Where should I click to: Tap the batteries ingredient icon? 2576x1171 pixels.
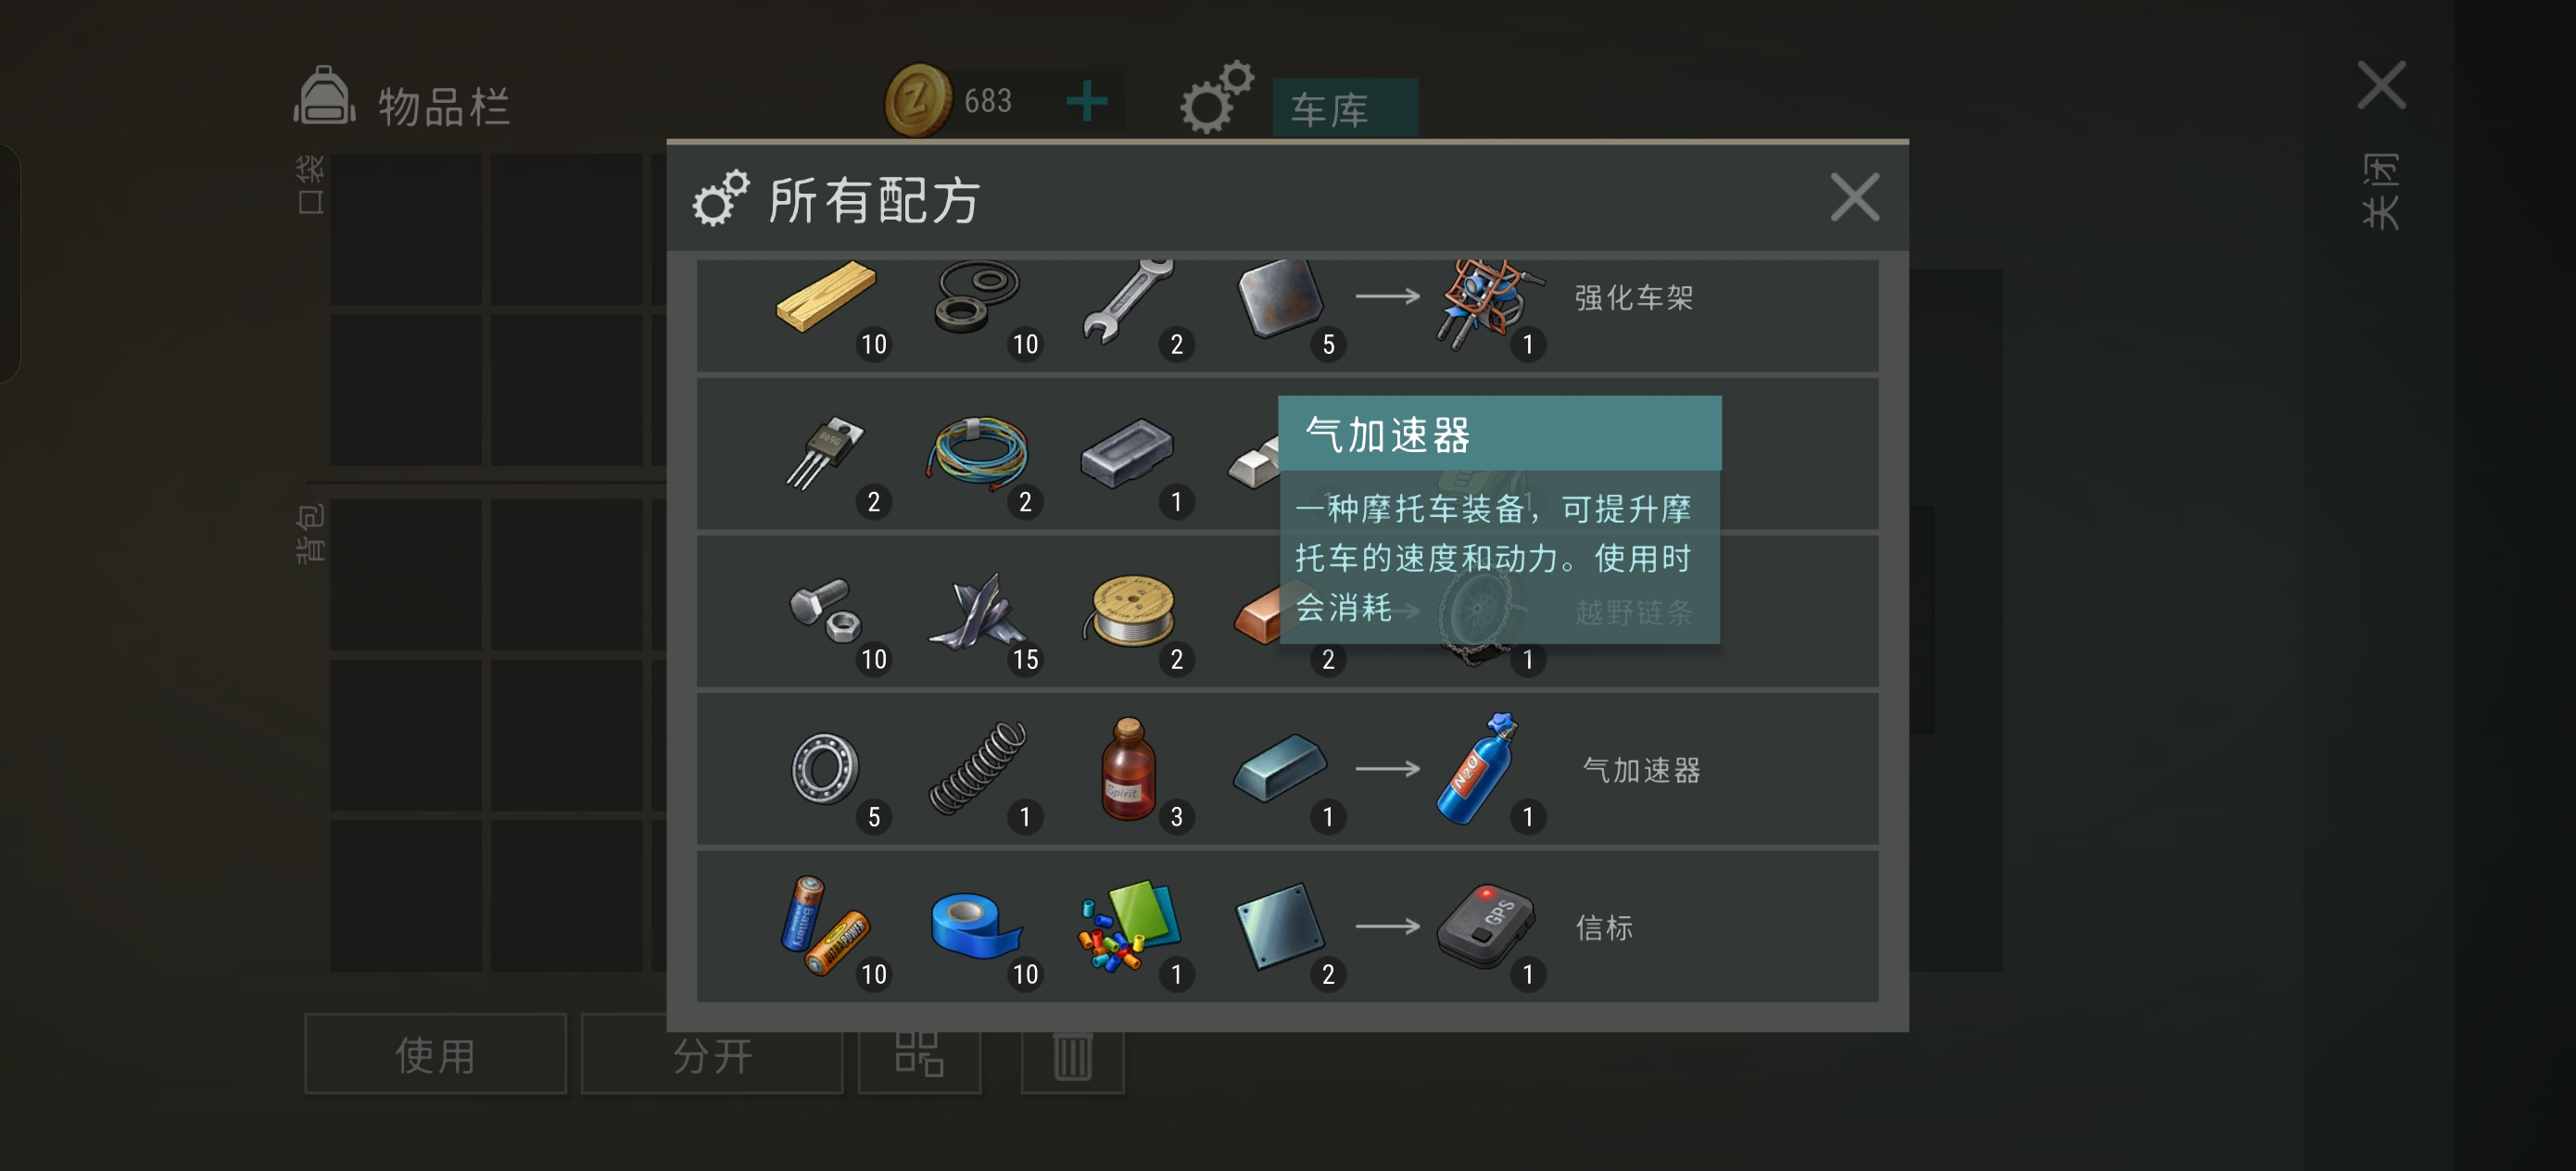[x=823, y=924]
